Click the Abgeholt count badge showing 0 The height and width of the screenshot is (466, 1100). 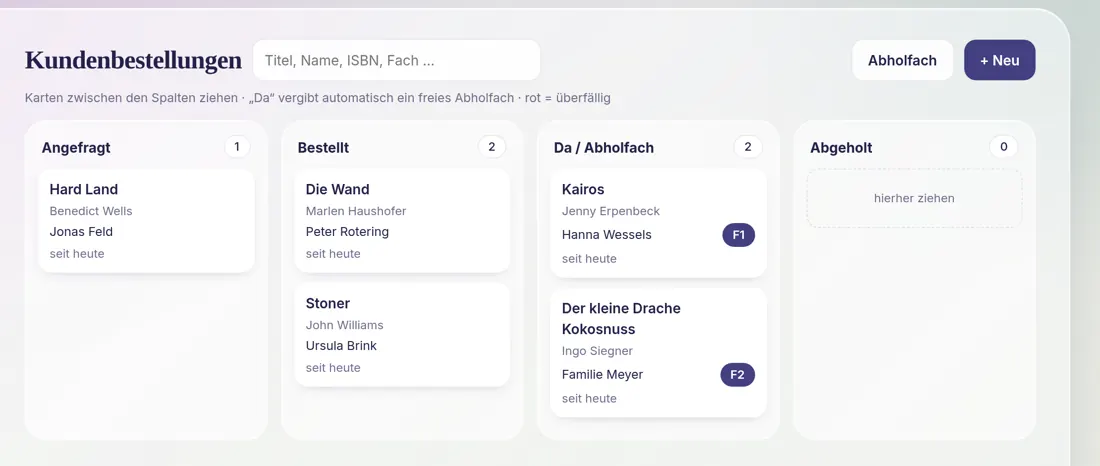1004,147
